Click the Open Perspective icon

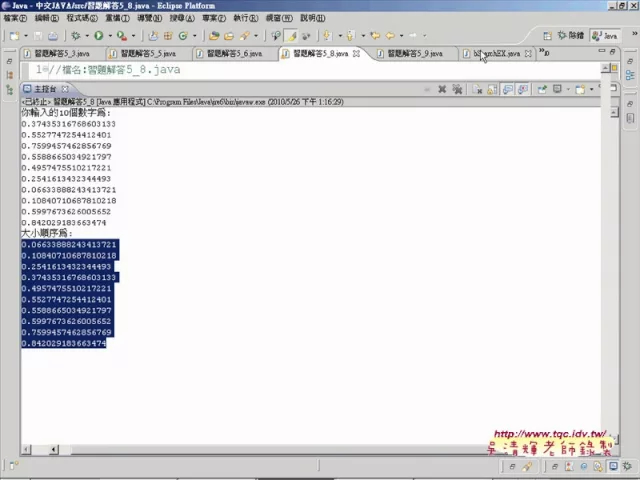pos(547,36)
